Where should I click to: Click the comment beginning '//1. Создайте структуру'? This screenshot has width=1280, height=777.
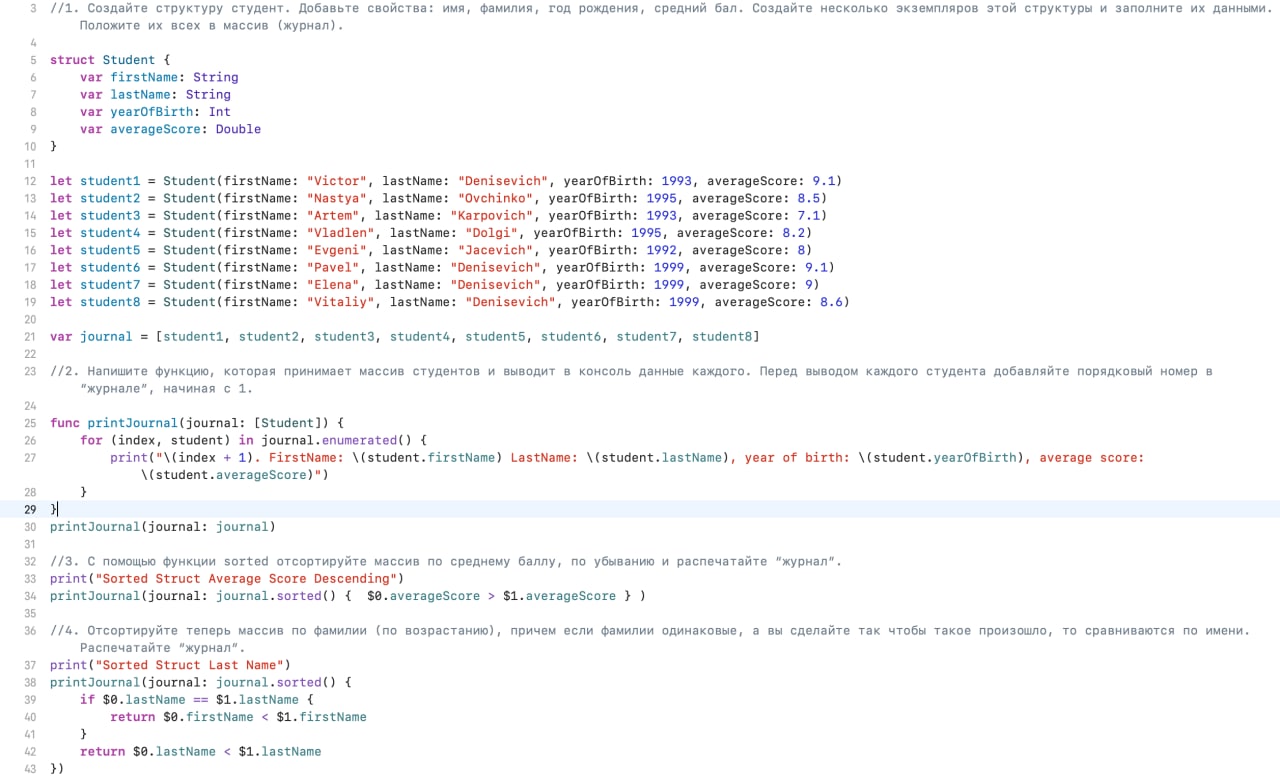tap(660, 17)
